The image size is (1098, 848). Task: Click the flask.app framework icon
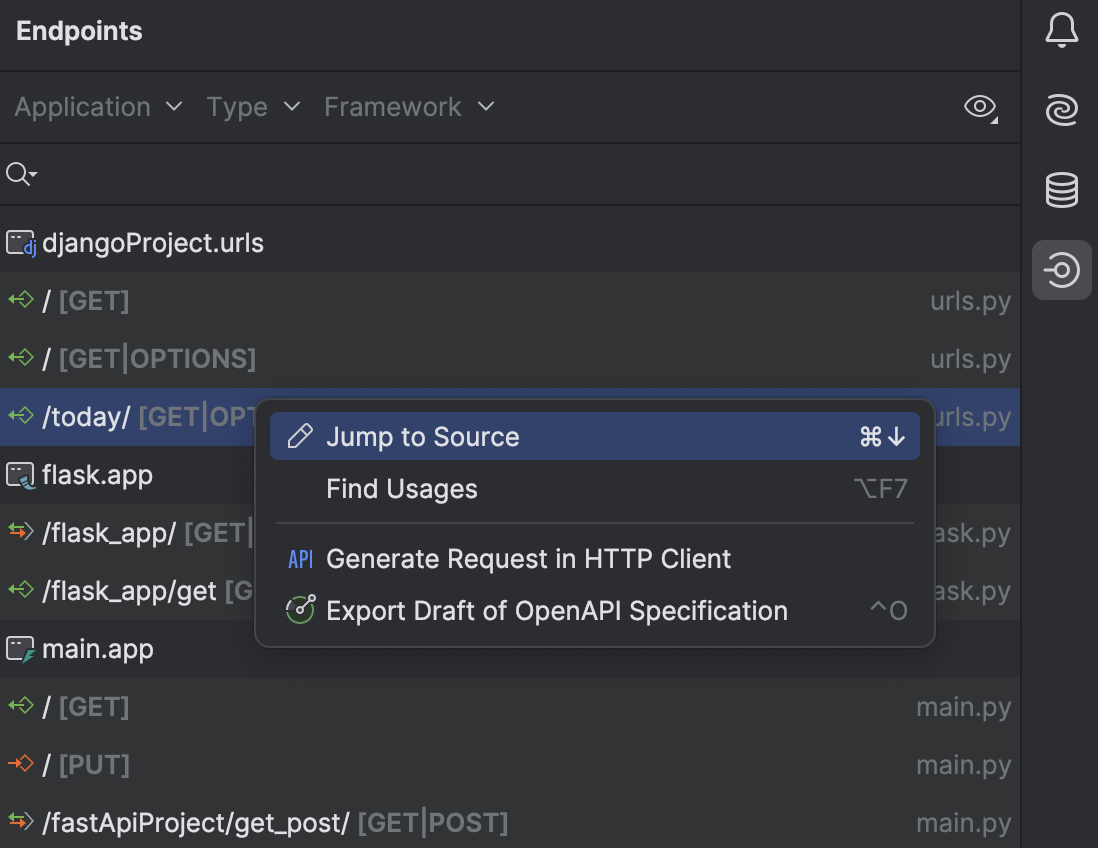21,475
